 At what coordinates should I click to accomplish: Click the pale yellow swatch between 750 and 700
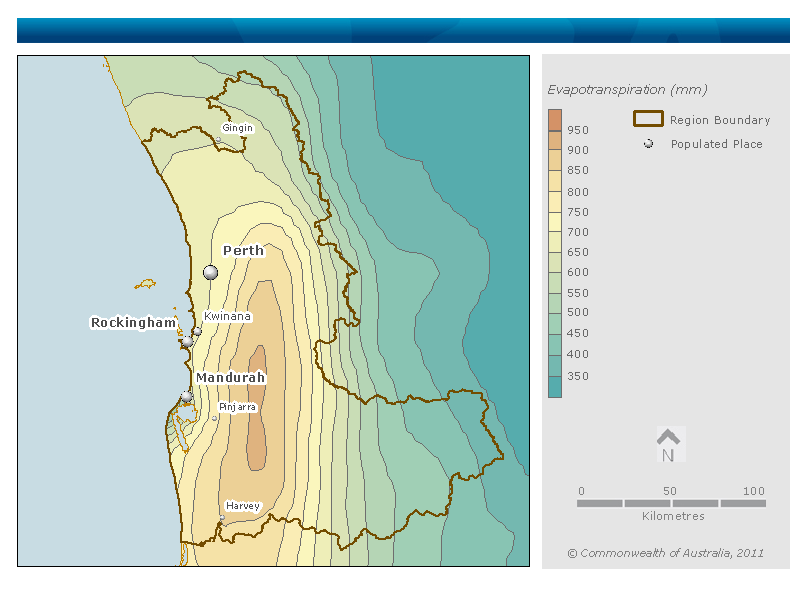[555, 222]
